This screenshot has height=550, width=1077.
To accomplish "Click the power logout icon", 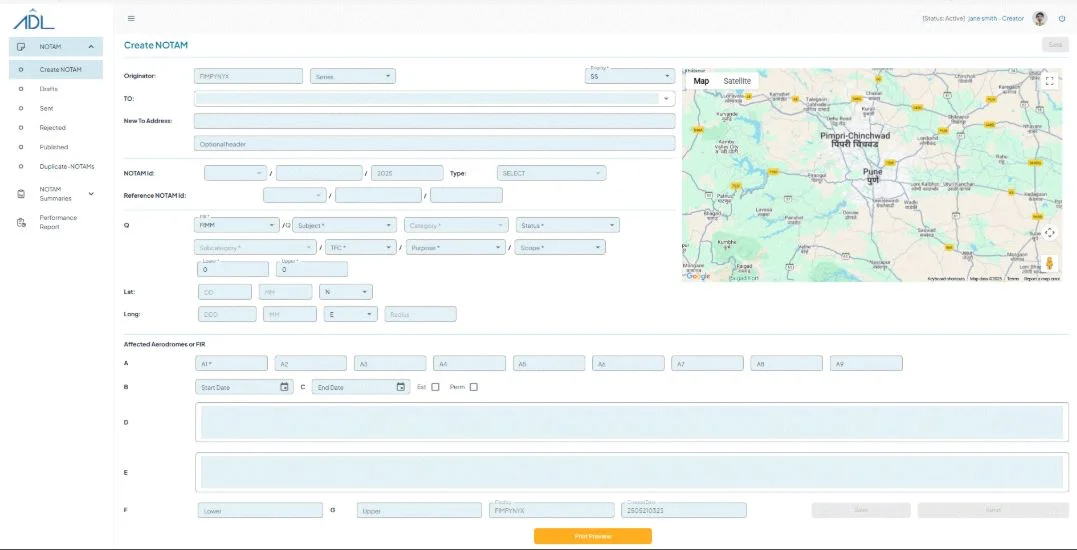I will click(1062, 19).
